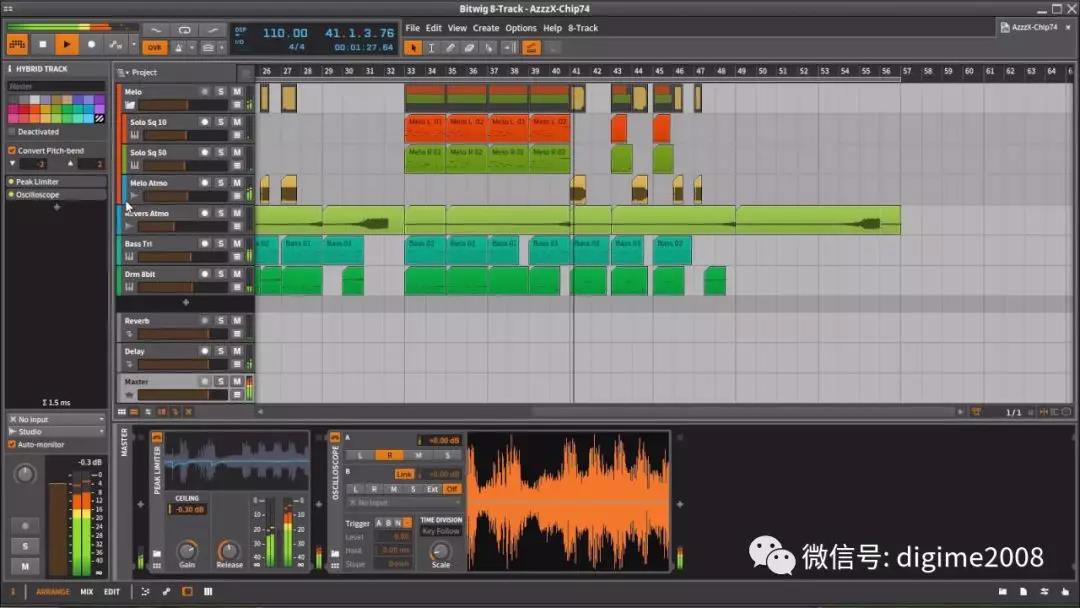Open the metronome settings dropdown arrow
Viewport: 1080px width, 608px height.
(x=191, y=48)
